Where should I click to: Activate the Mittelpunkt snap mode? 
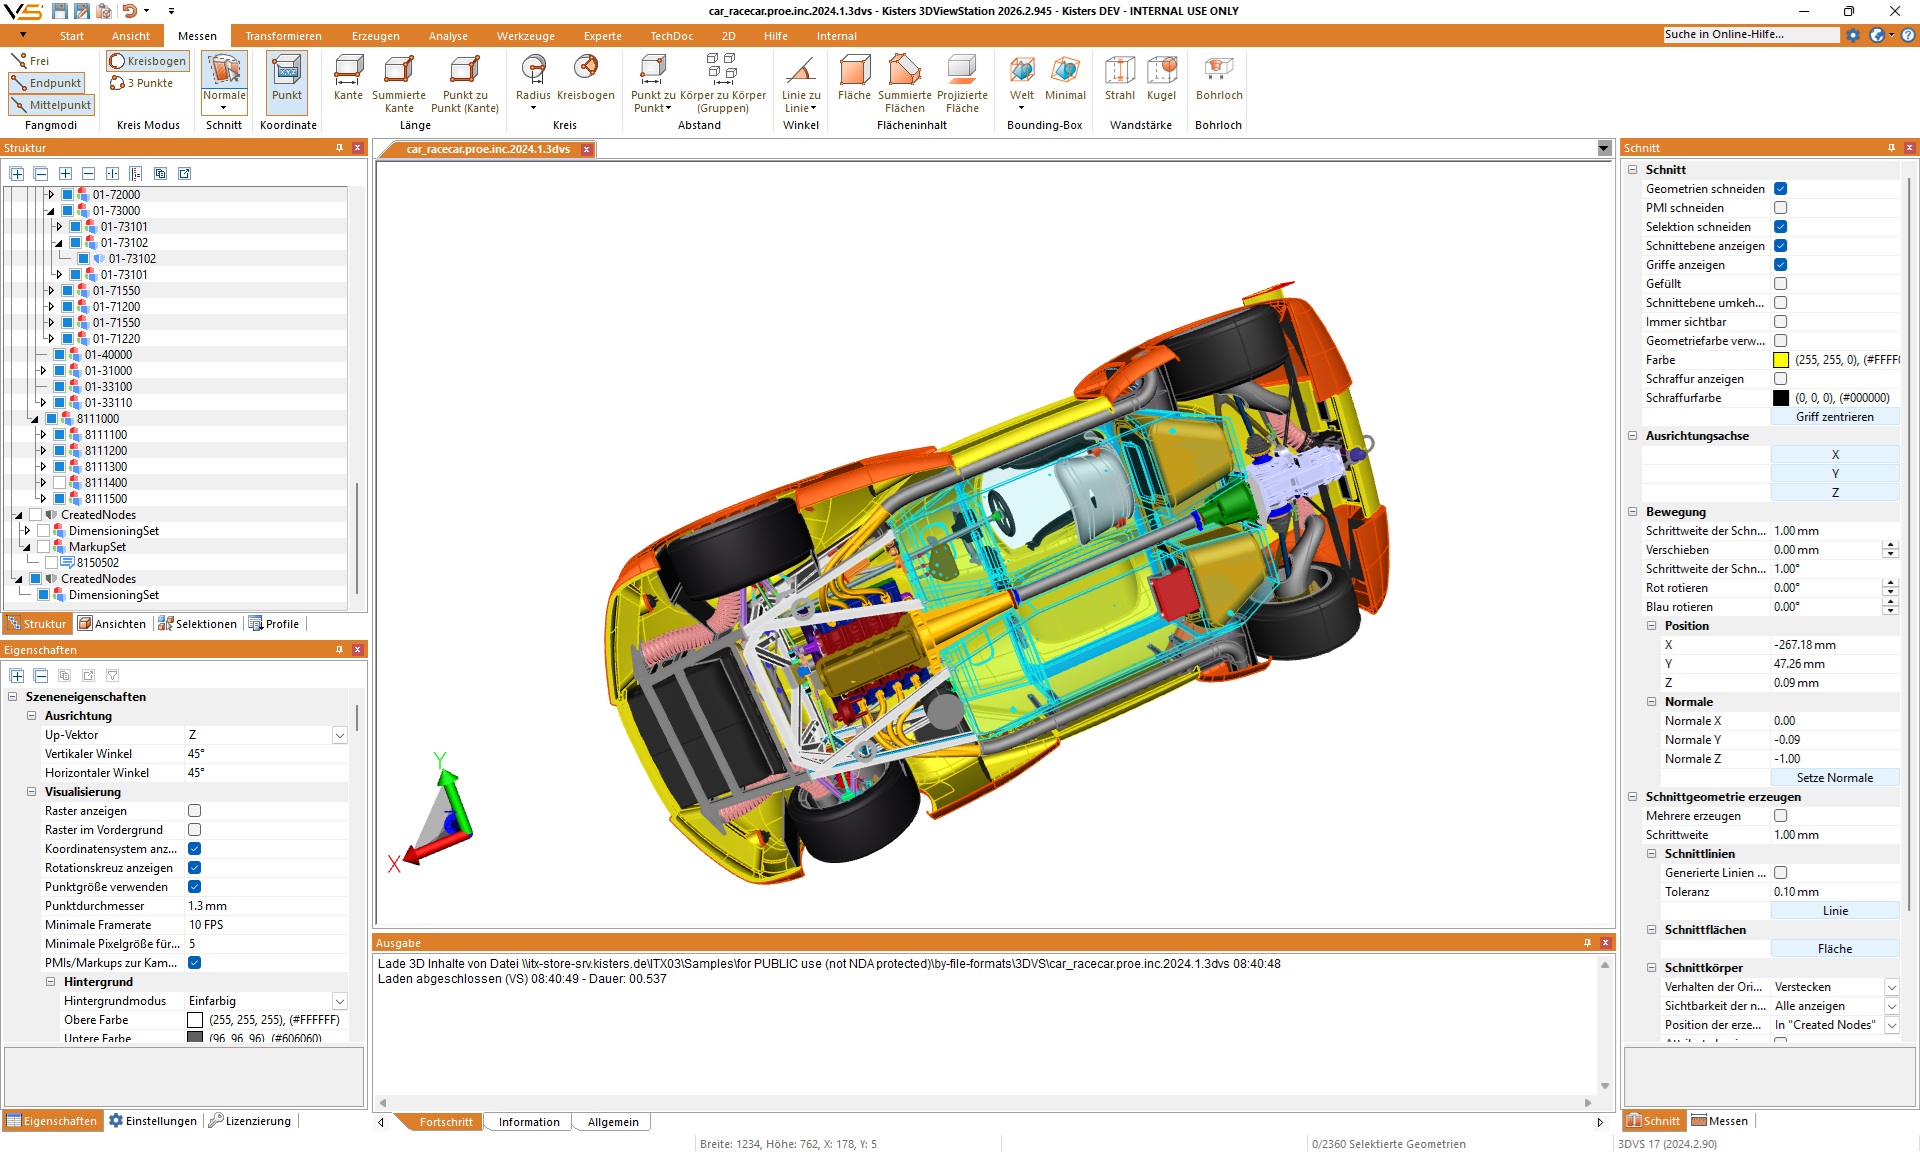pyautogui.click(x=51, y=105)
